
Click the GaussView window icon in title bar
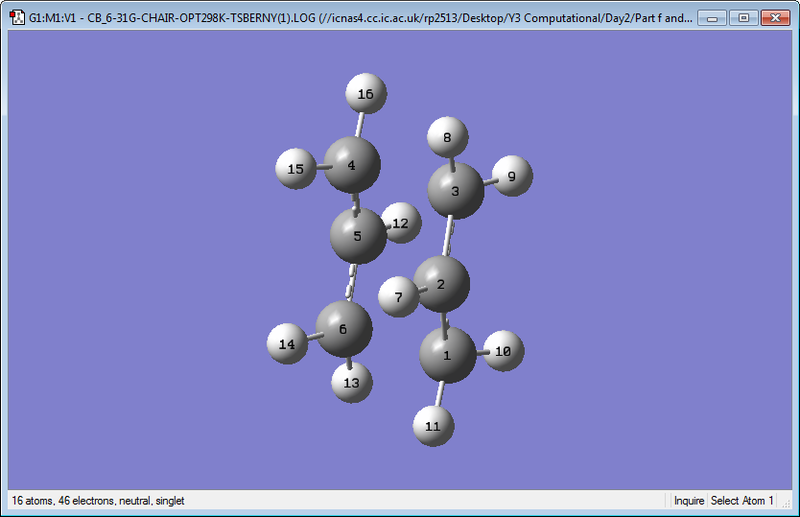click(x=17, y=17)
